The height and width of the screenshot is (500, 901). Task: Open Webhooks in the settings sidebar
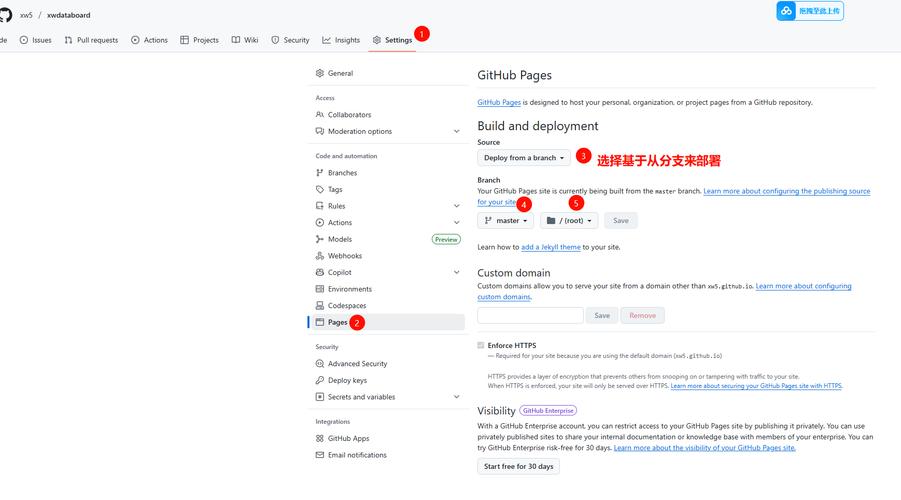tap(345, 256)
